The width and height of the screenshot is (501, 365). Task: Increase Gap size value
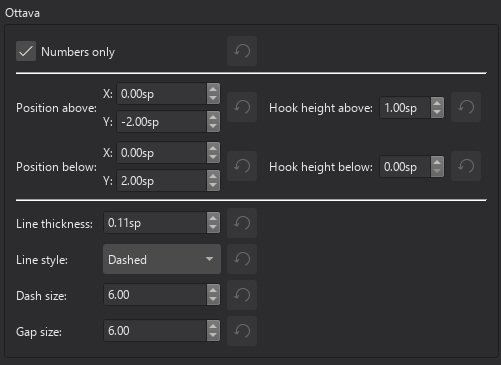(213, 326)
